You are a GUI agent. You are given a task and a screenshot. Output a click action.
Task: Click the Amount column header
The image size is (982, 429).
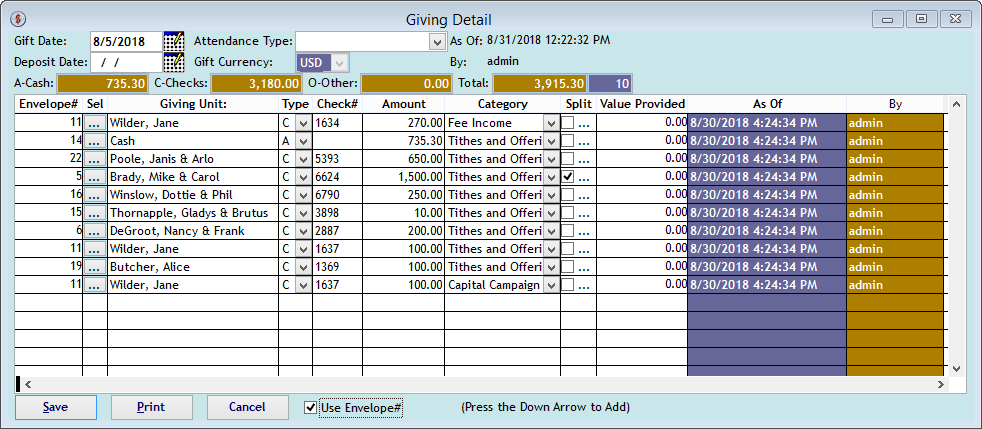(x=403, y=105)
